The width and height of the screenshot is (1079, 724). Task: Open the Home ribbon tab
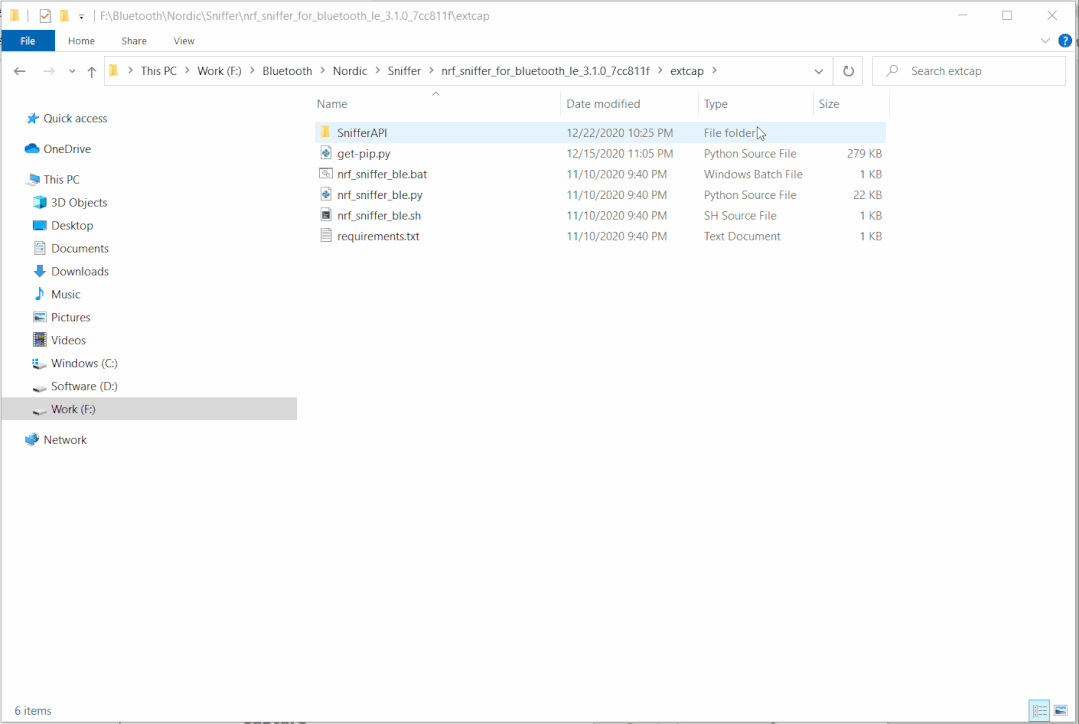click(x=81, y=41)
